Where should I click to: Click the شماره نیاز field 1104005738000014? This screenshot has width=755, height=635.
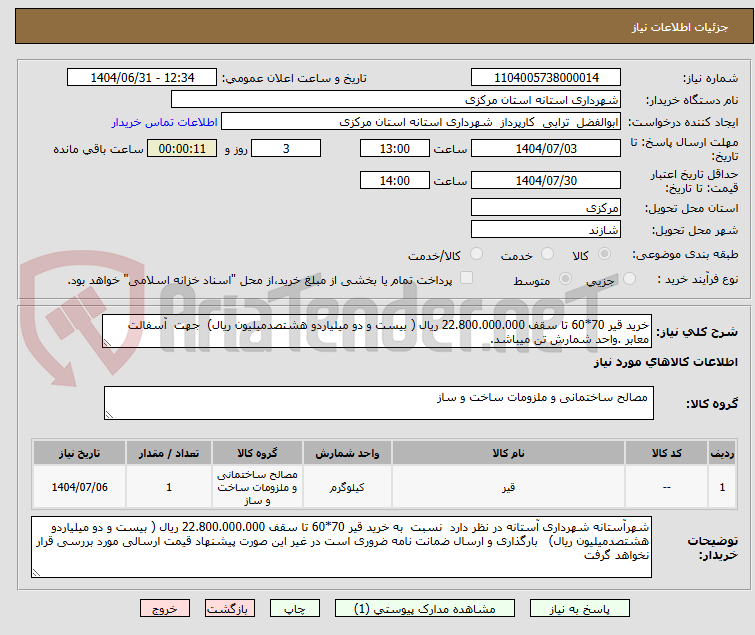point(546,78)
